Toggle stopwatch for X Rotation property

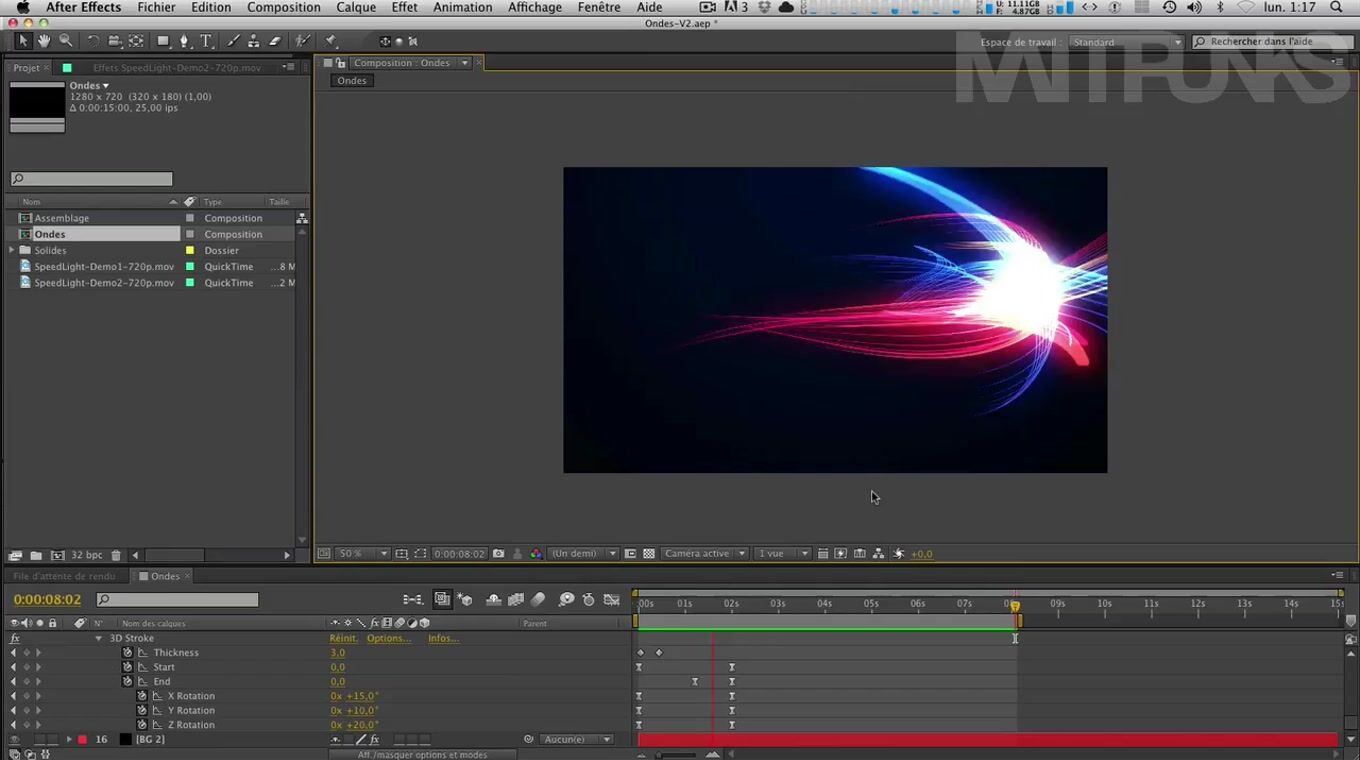[x=142, y=696]
